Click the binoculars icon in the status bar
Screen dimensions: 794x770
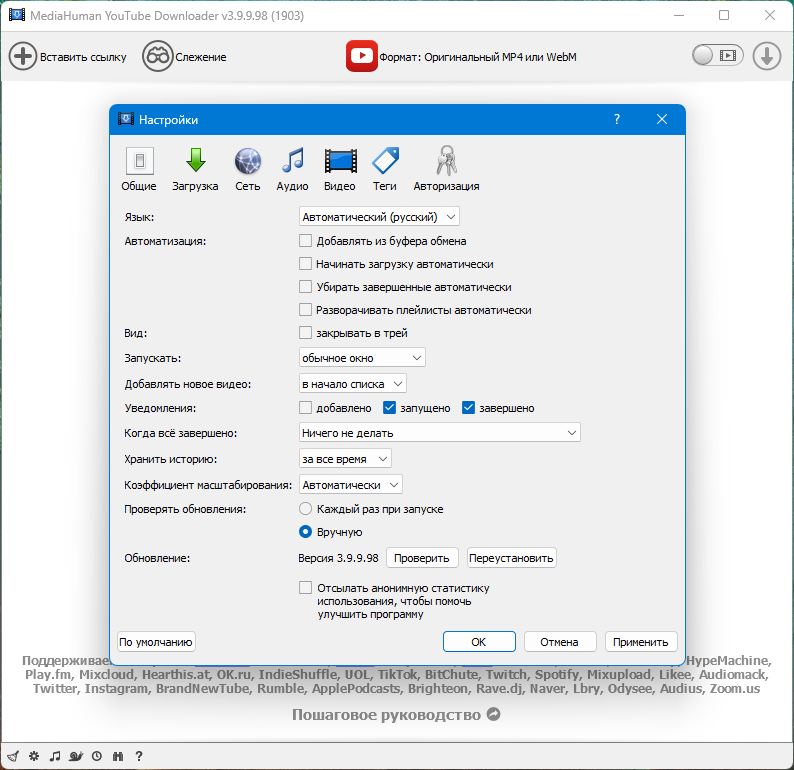tap(118, 756)
